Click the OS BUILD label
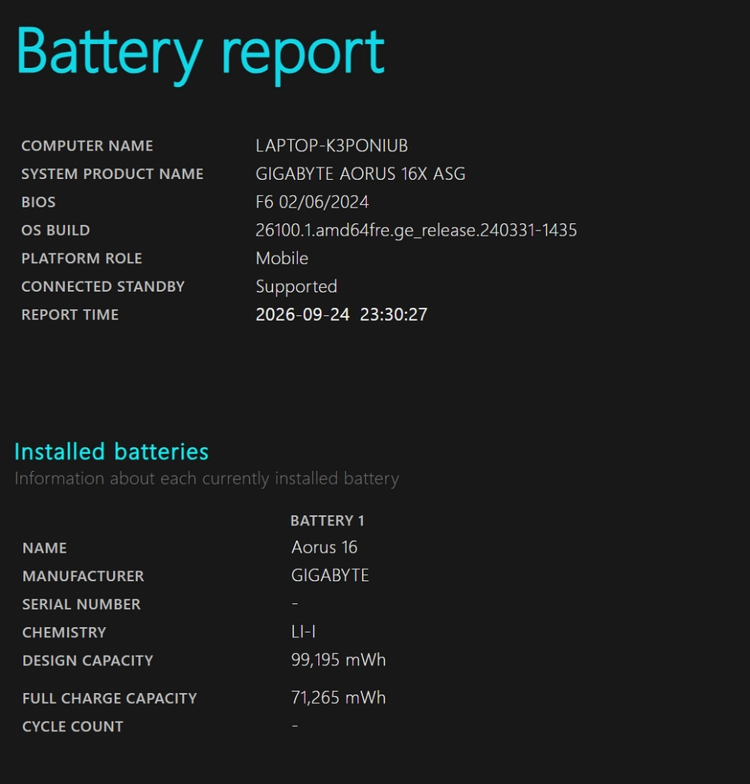 56,230
